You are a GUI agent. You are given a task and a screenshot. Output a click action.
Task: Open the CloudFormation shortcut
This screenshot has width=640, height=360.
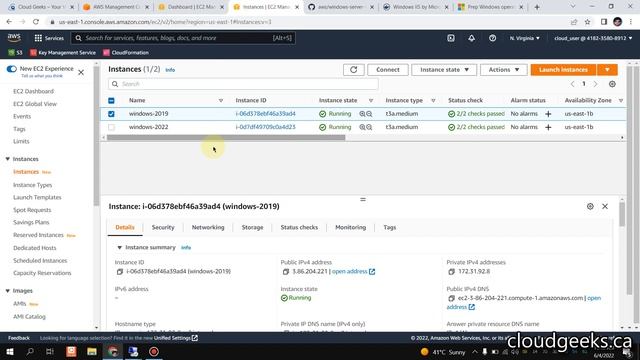tap(126, 53)
